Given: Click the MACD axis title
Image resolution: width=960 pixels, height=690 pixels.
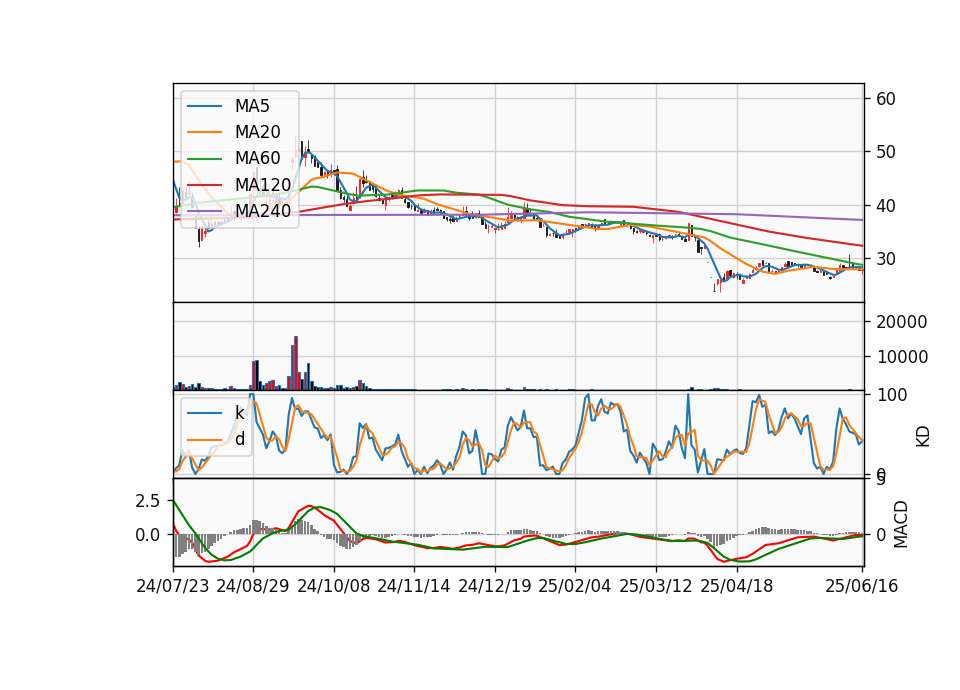Looking at the screenshot, I should (901, 524).
